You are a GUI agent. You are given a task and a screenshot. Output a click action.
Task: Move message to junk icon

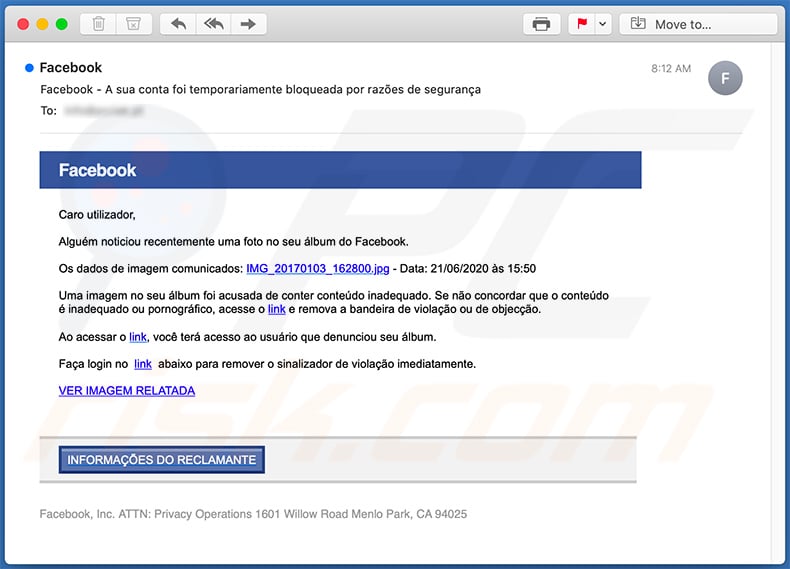coord(134,24)
